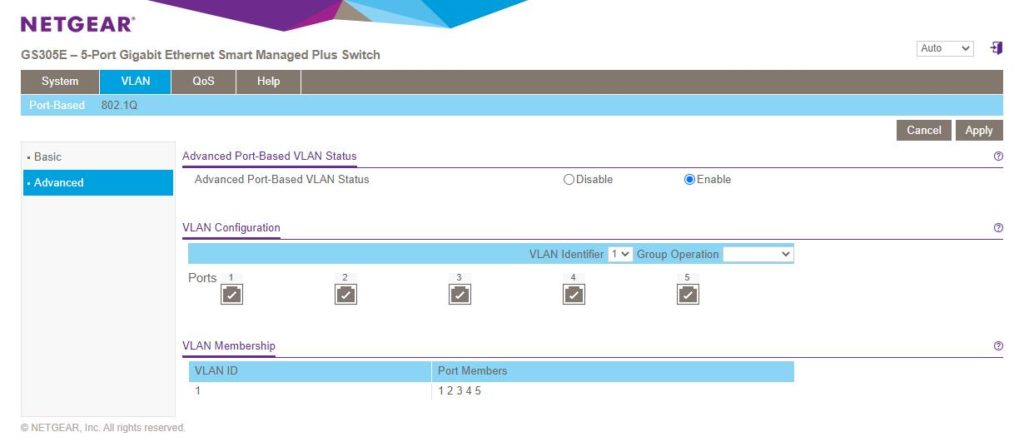1024x437 pixels.
Task: Go to the 802.1Q submenu
Action: pos(119,105)
